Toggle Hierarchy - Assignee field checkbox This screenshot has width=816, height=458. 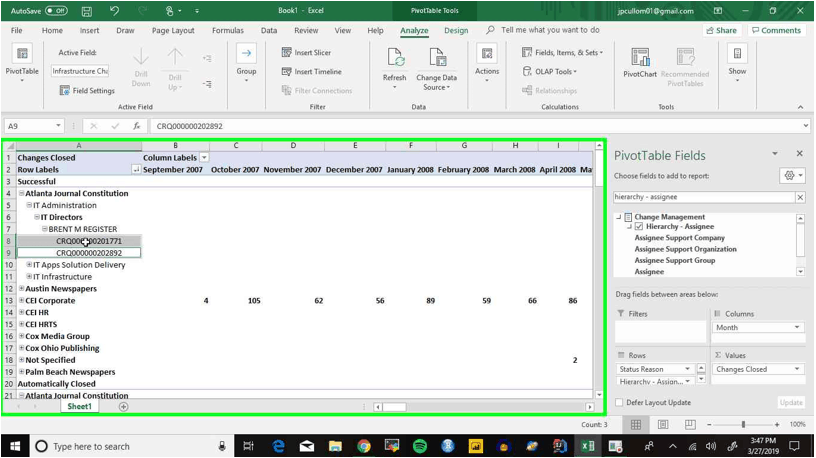click(x=639, y=226)
